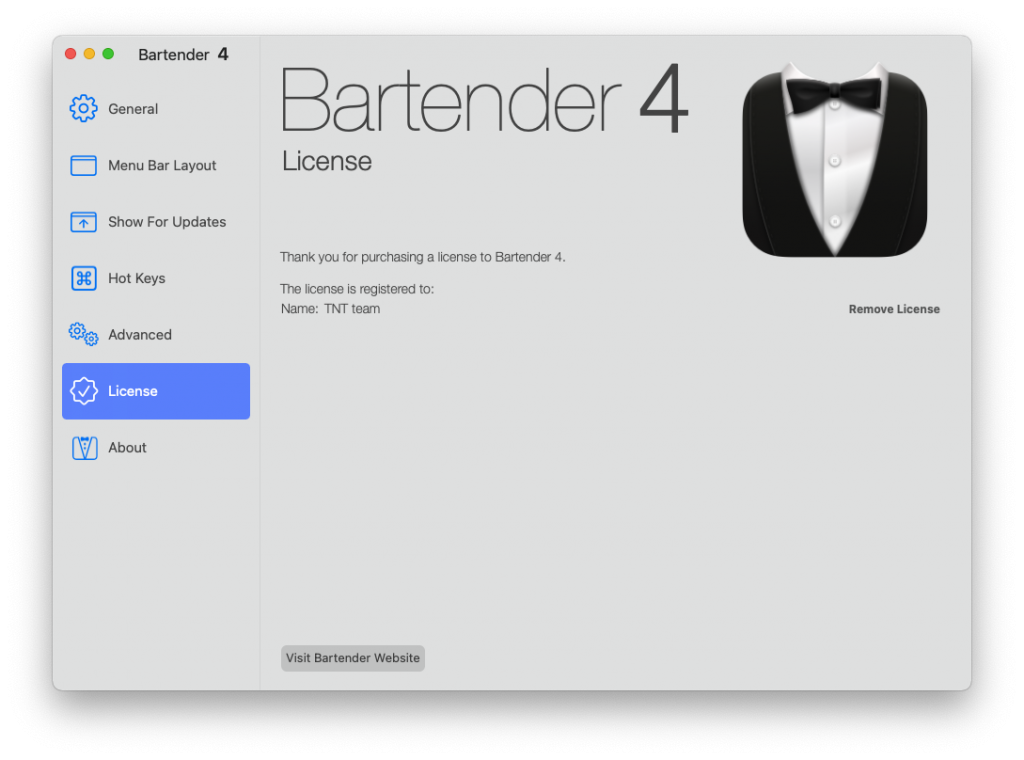Click "Thank you for purchasing a license" text
The height and width of the screenshot is (760, 1024).
[423, 257]
